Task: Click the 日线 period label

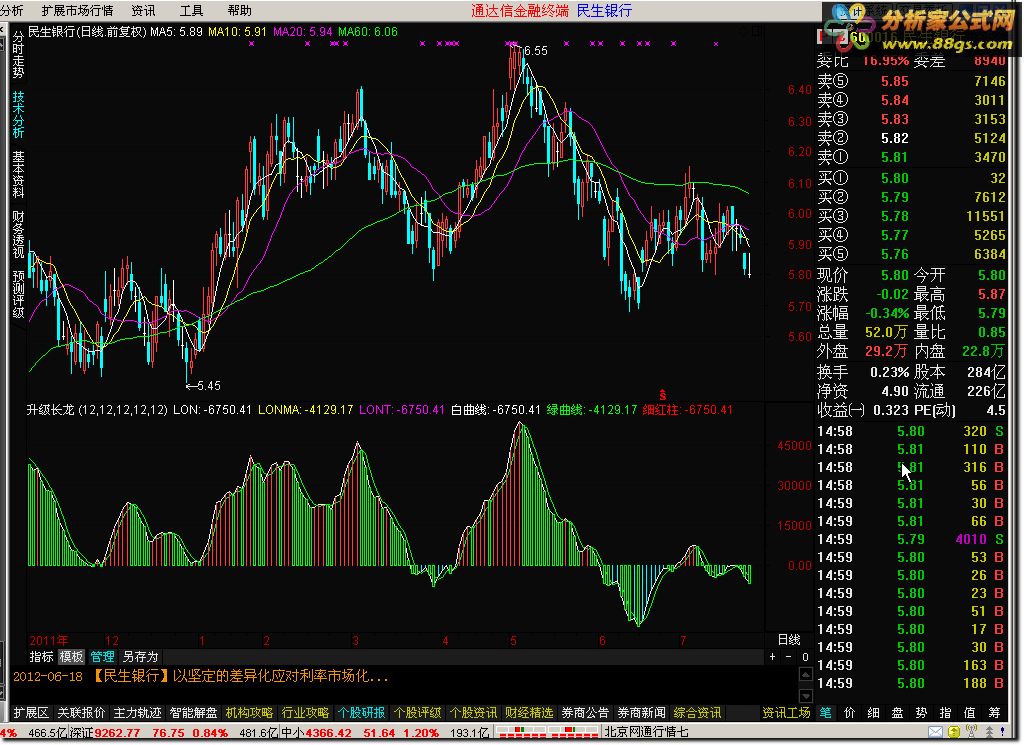Action: [x=789, y=639]
